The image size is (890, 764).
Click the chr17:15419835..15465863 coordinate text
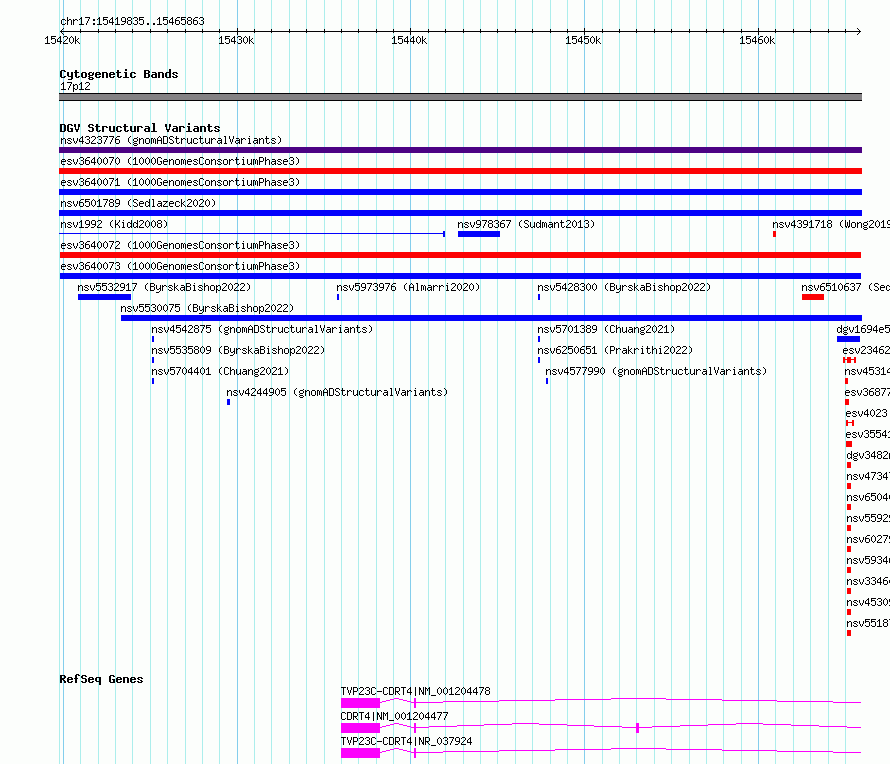[132, 22]
